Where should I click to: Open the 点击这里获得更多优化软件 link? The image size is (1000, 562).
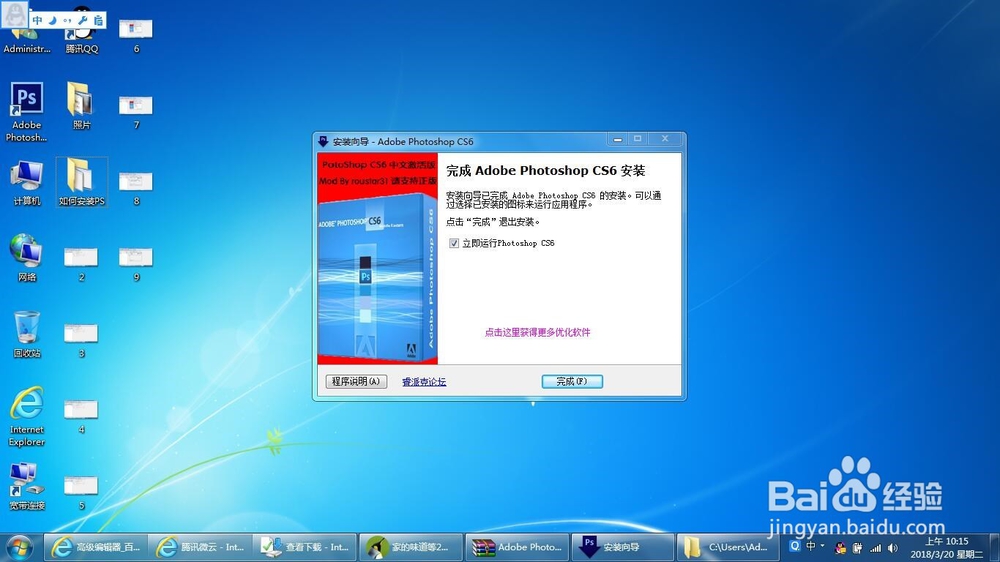coord(537,332)
